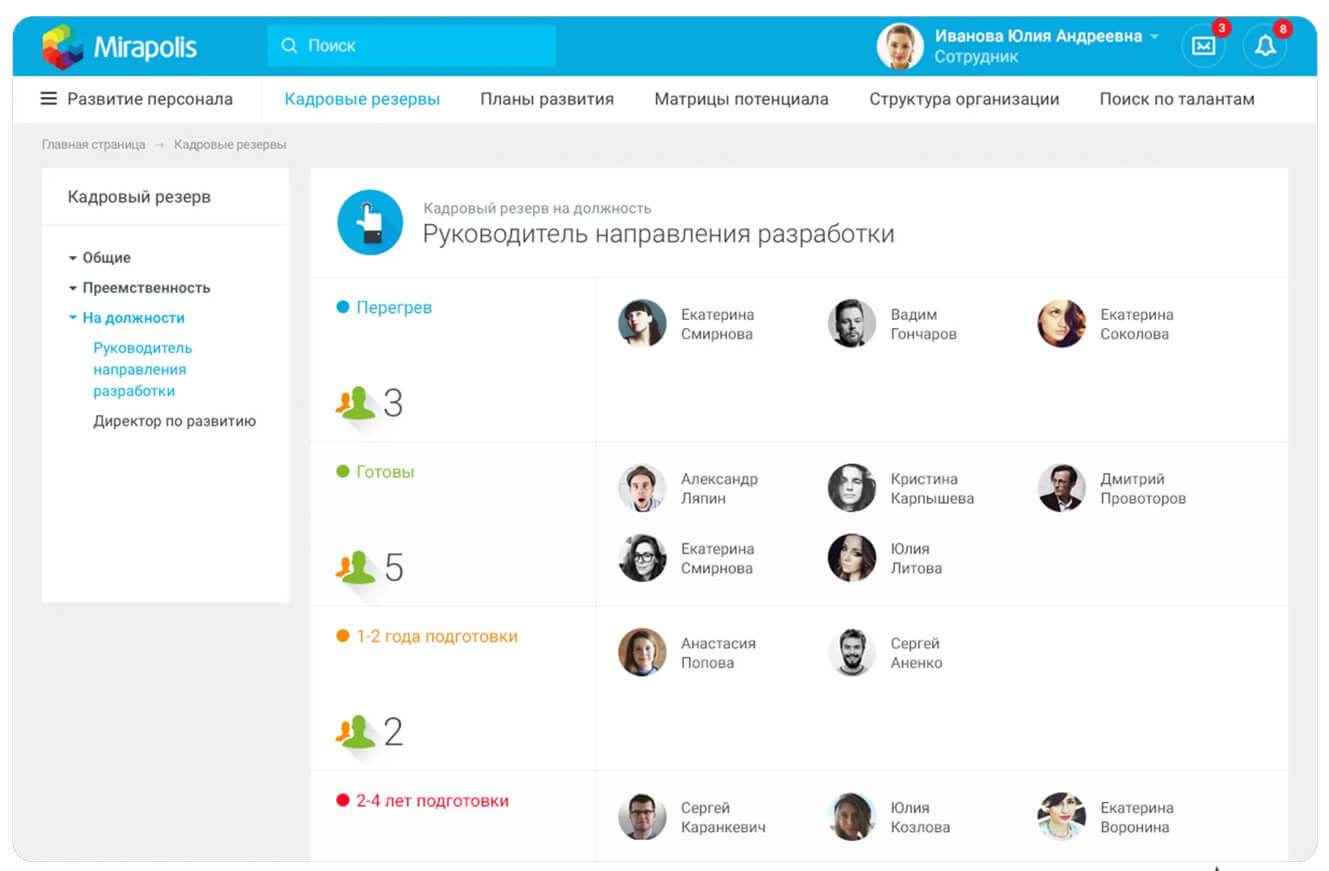Viewport: 1329px width, 871px height.
Task: Expand the user account dropdown arrow
Action: (x=1154, y=36)
